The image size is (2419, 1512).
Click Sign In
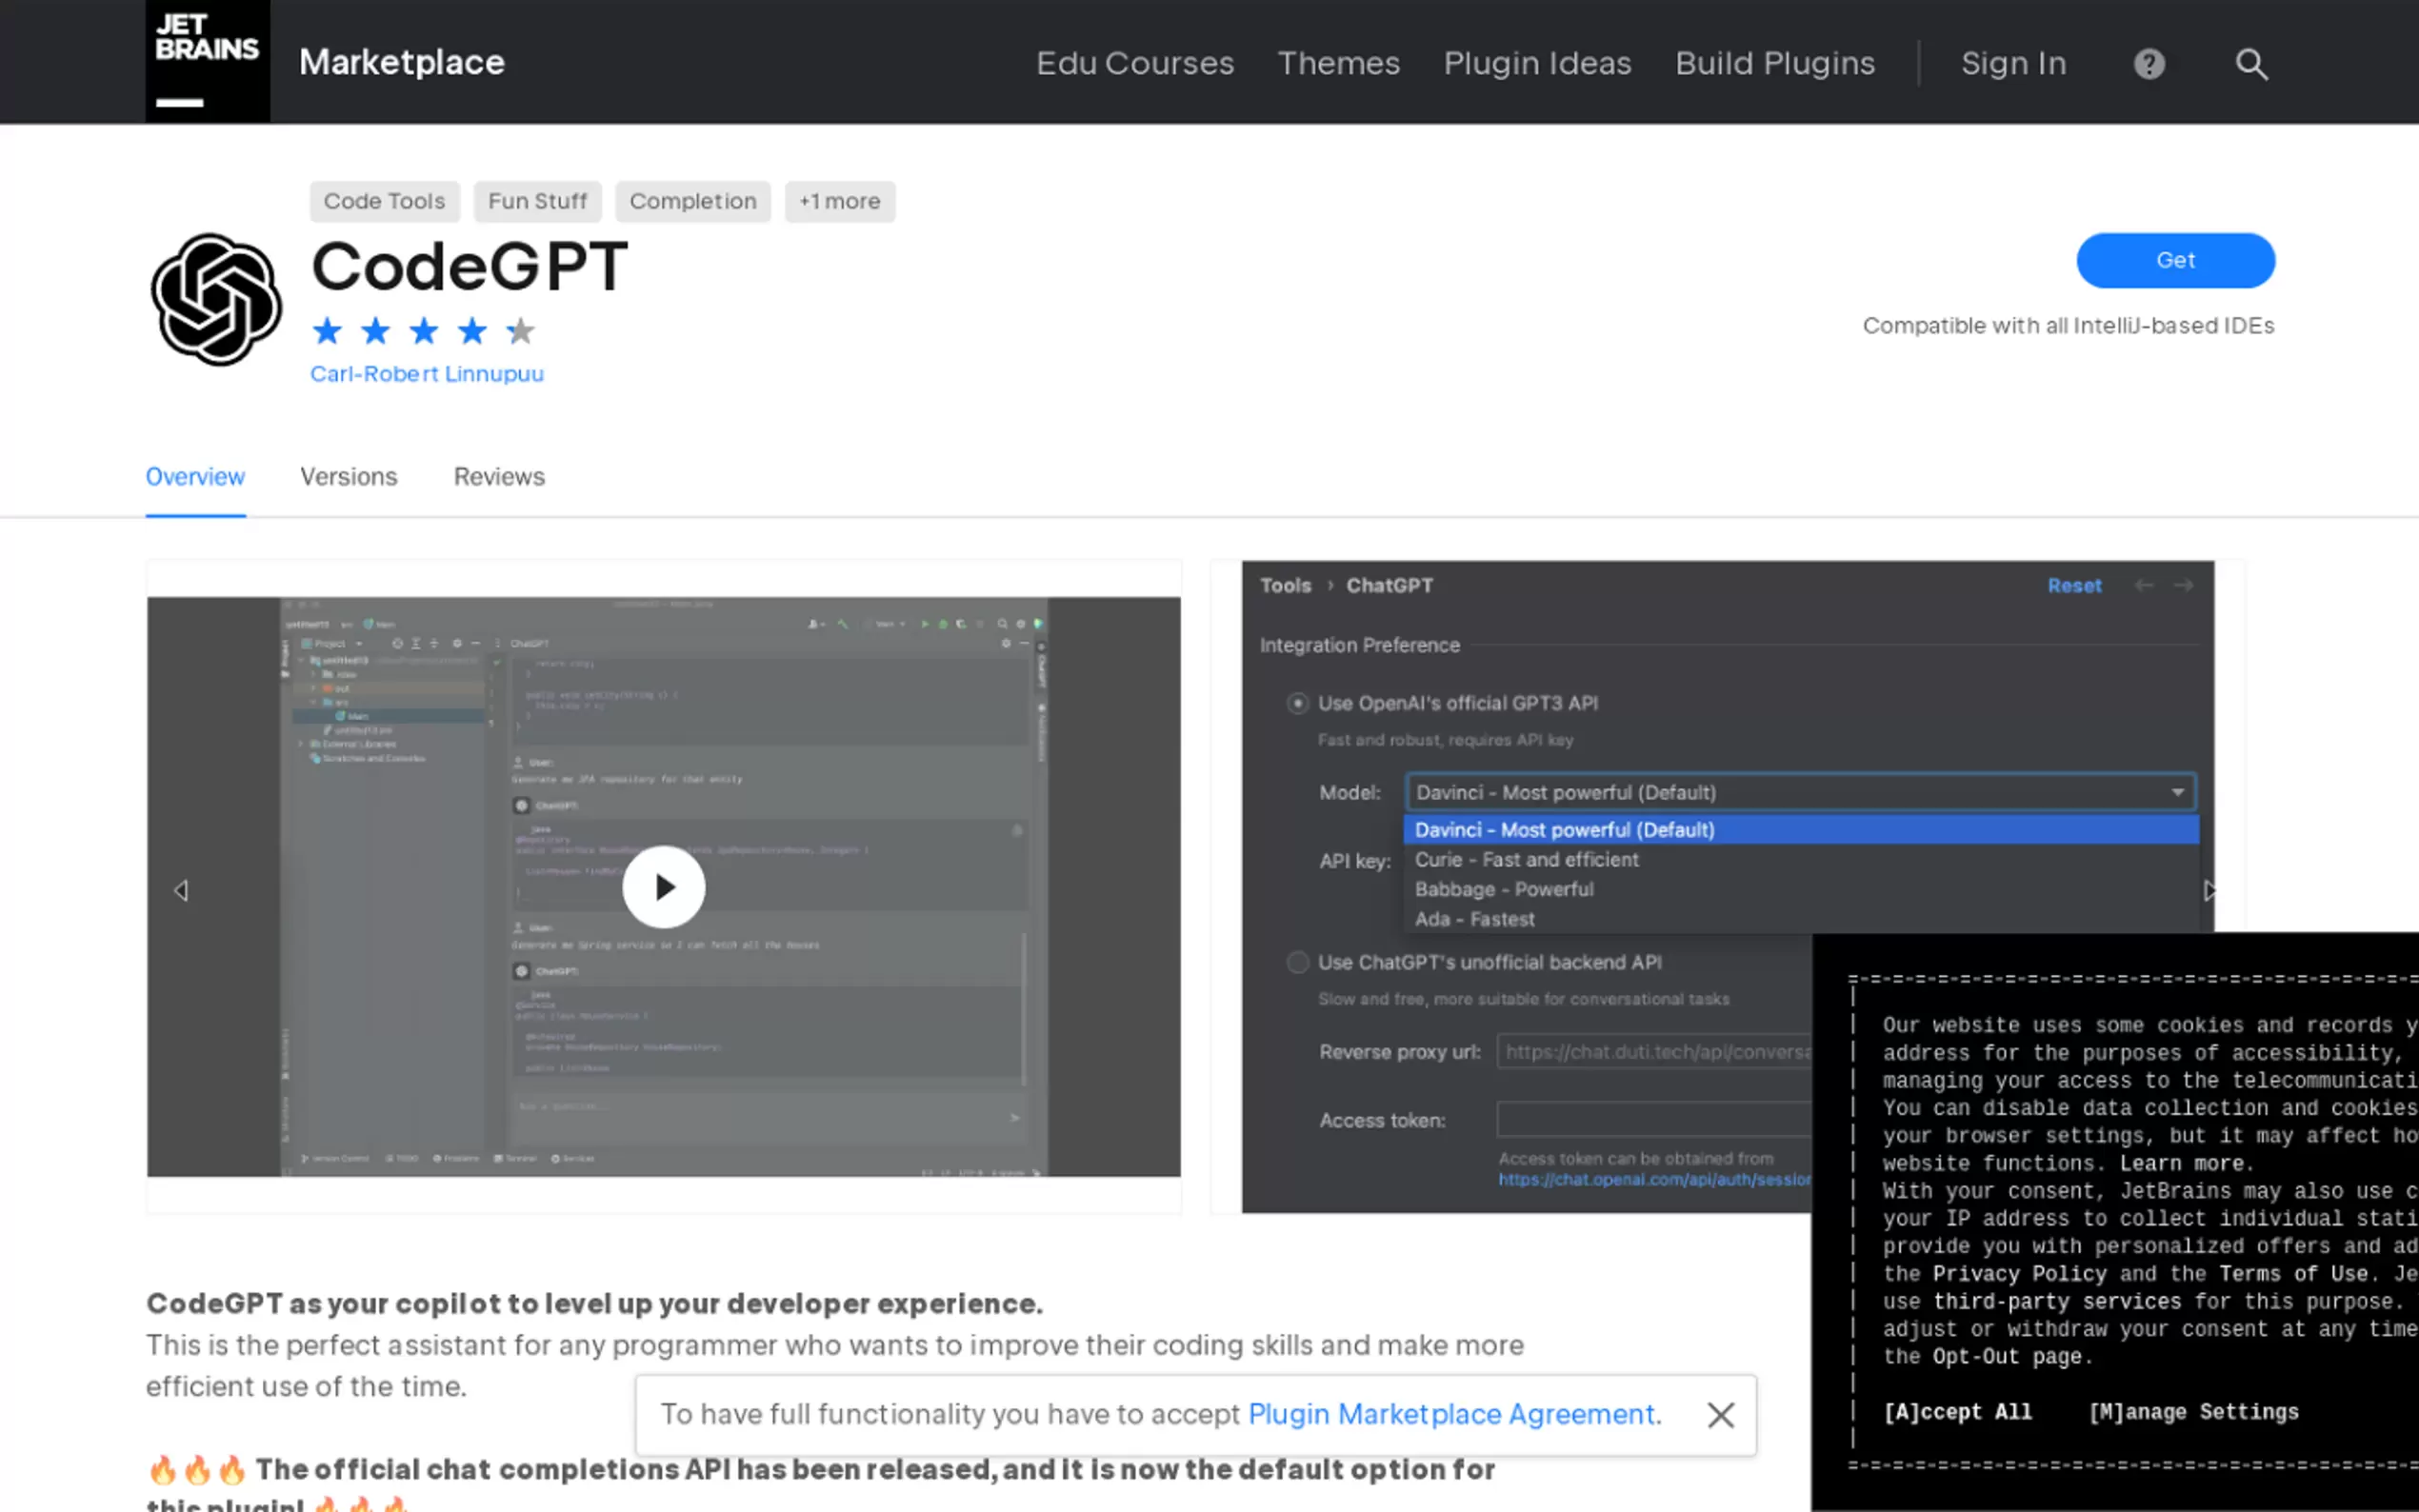point(2013,63)
